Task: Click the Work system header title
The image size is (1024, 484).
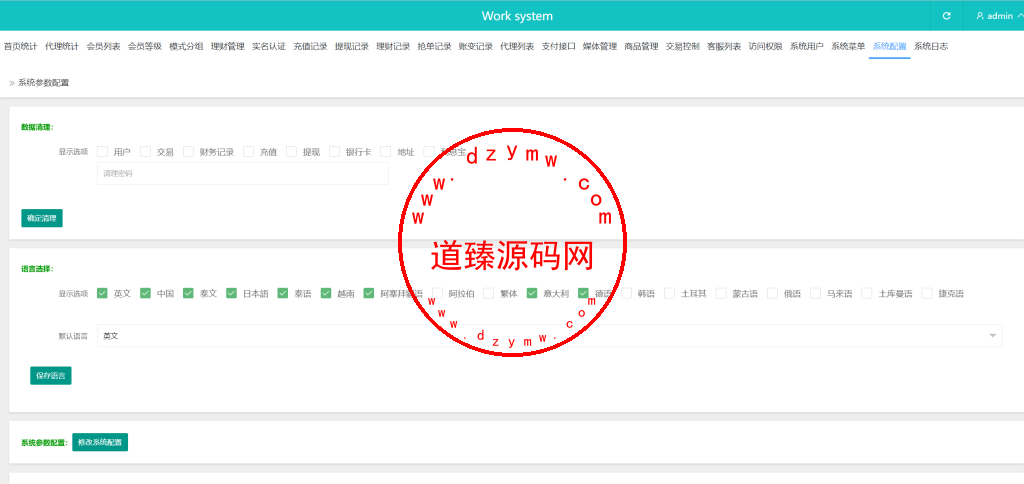Action: click(x=517, y=16)
